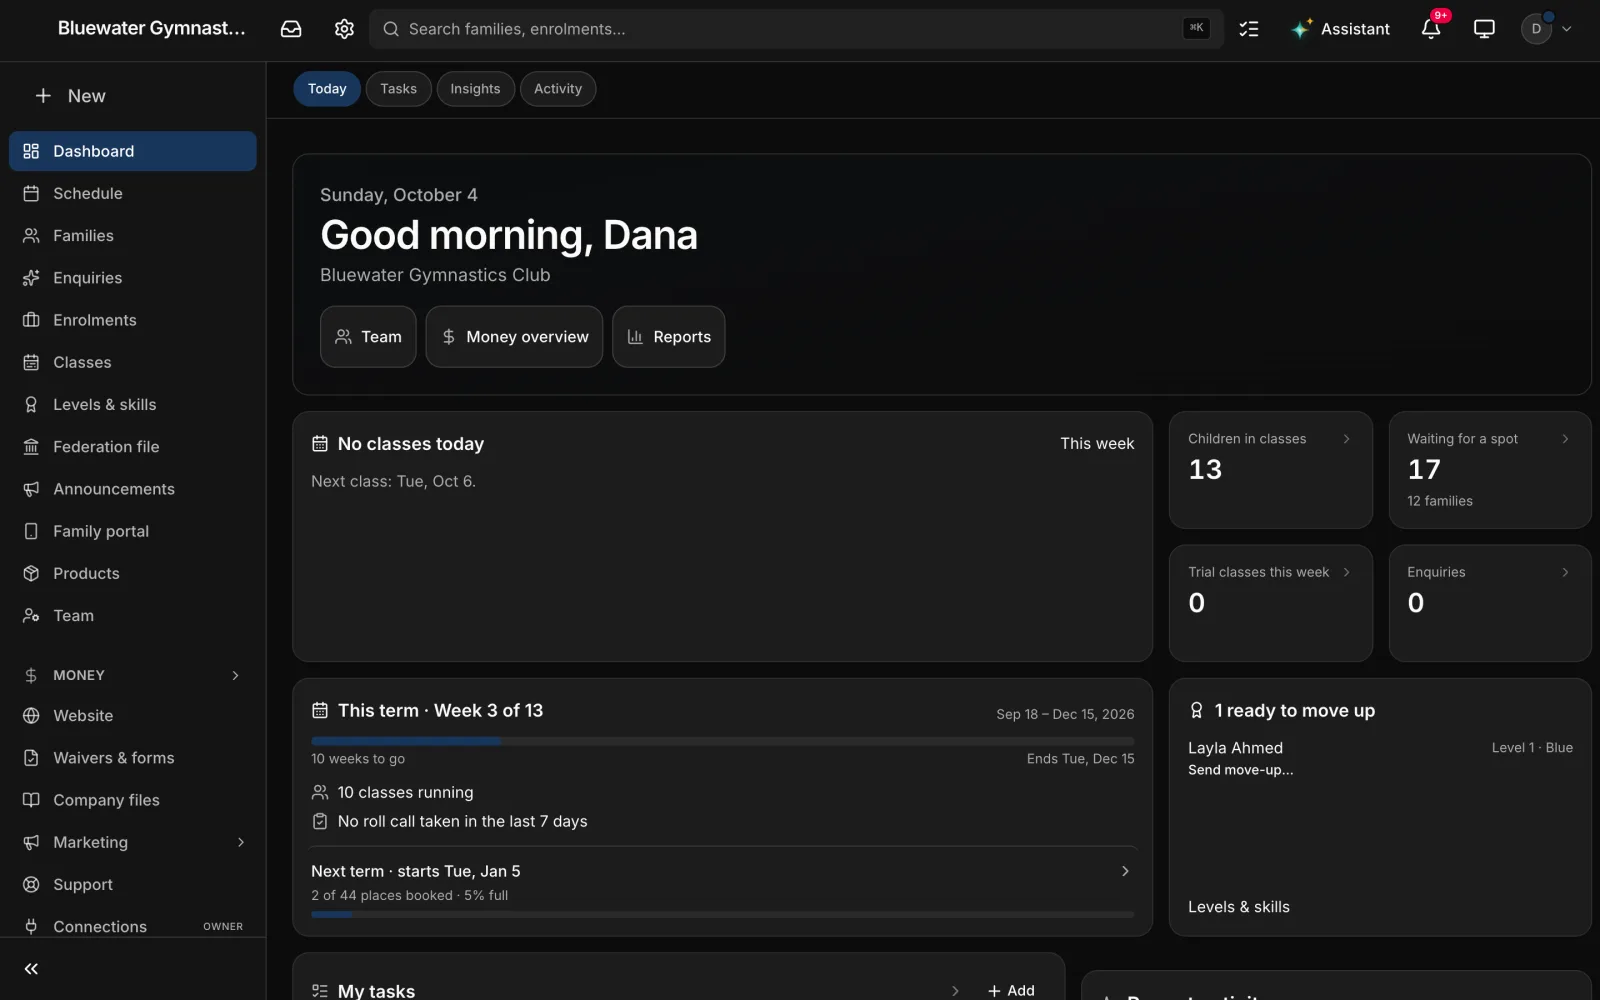Switch to the Tasks tab
Image resolution: width=1600 pixels, height=1000 pixels.
pos(398,89)
